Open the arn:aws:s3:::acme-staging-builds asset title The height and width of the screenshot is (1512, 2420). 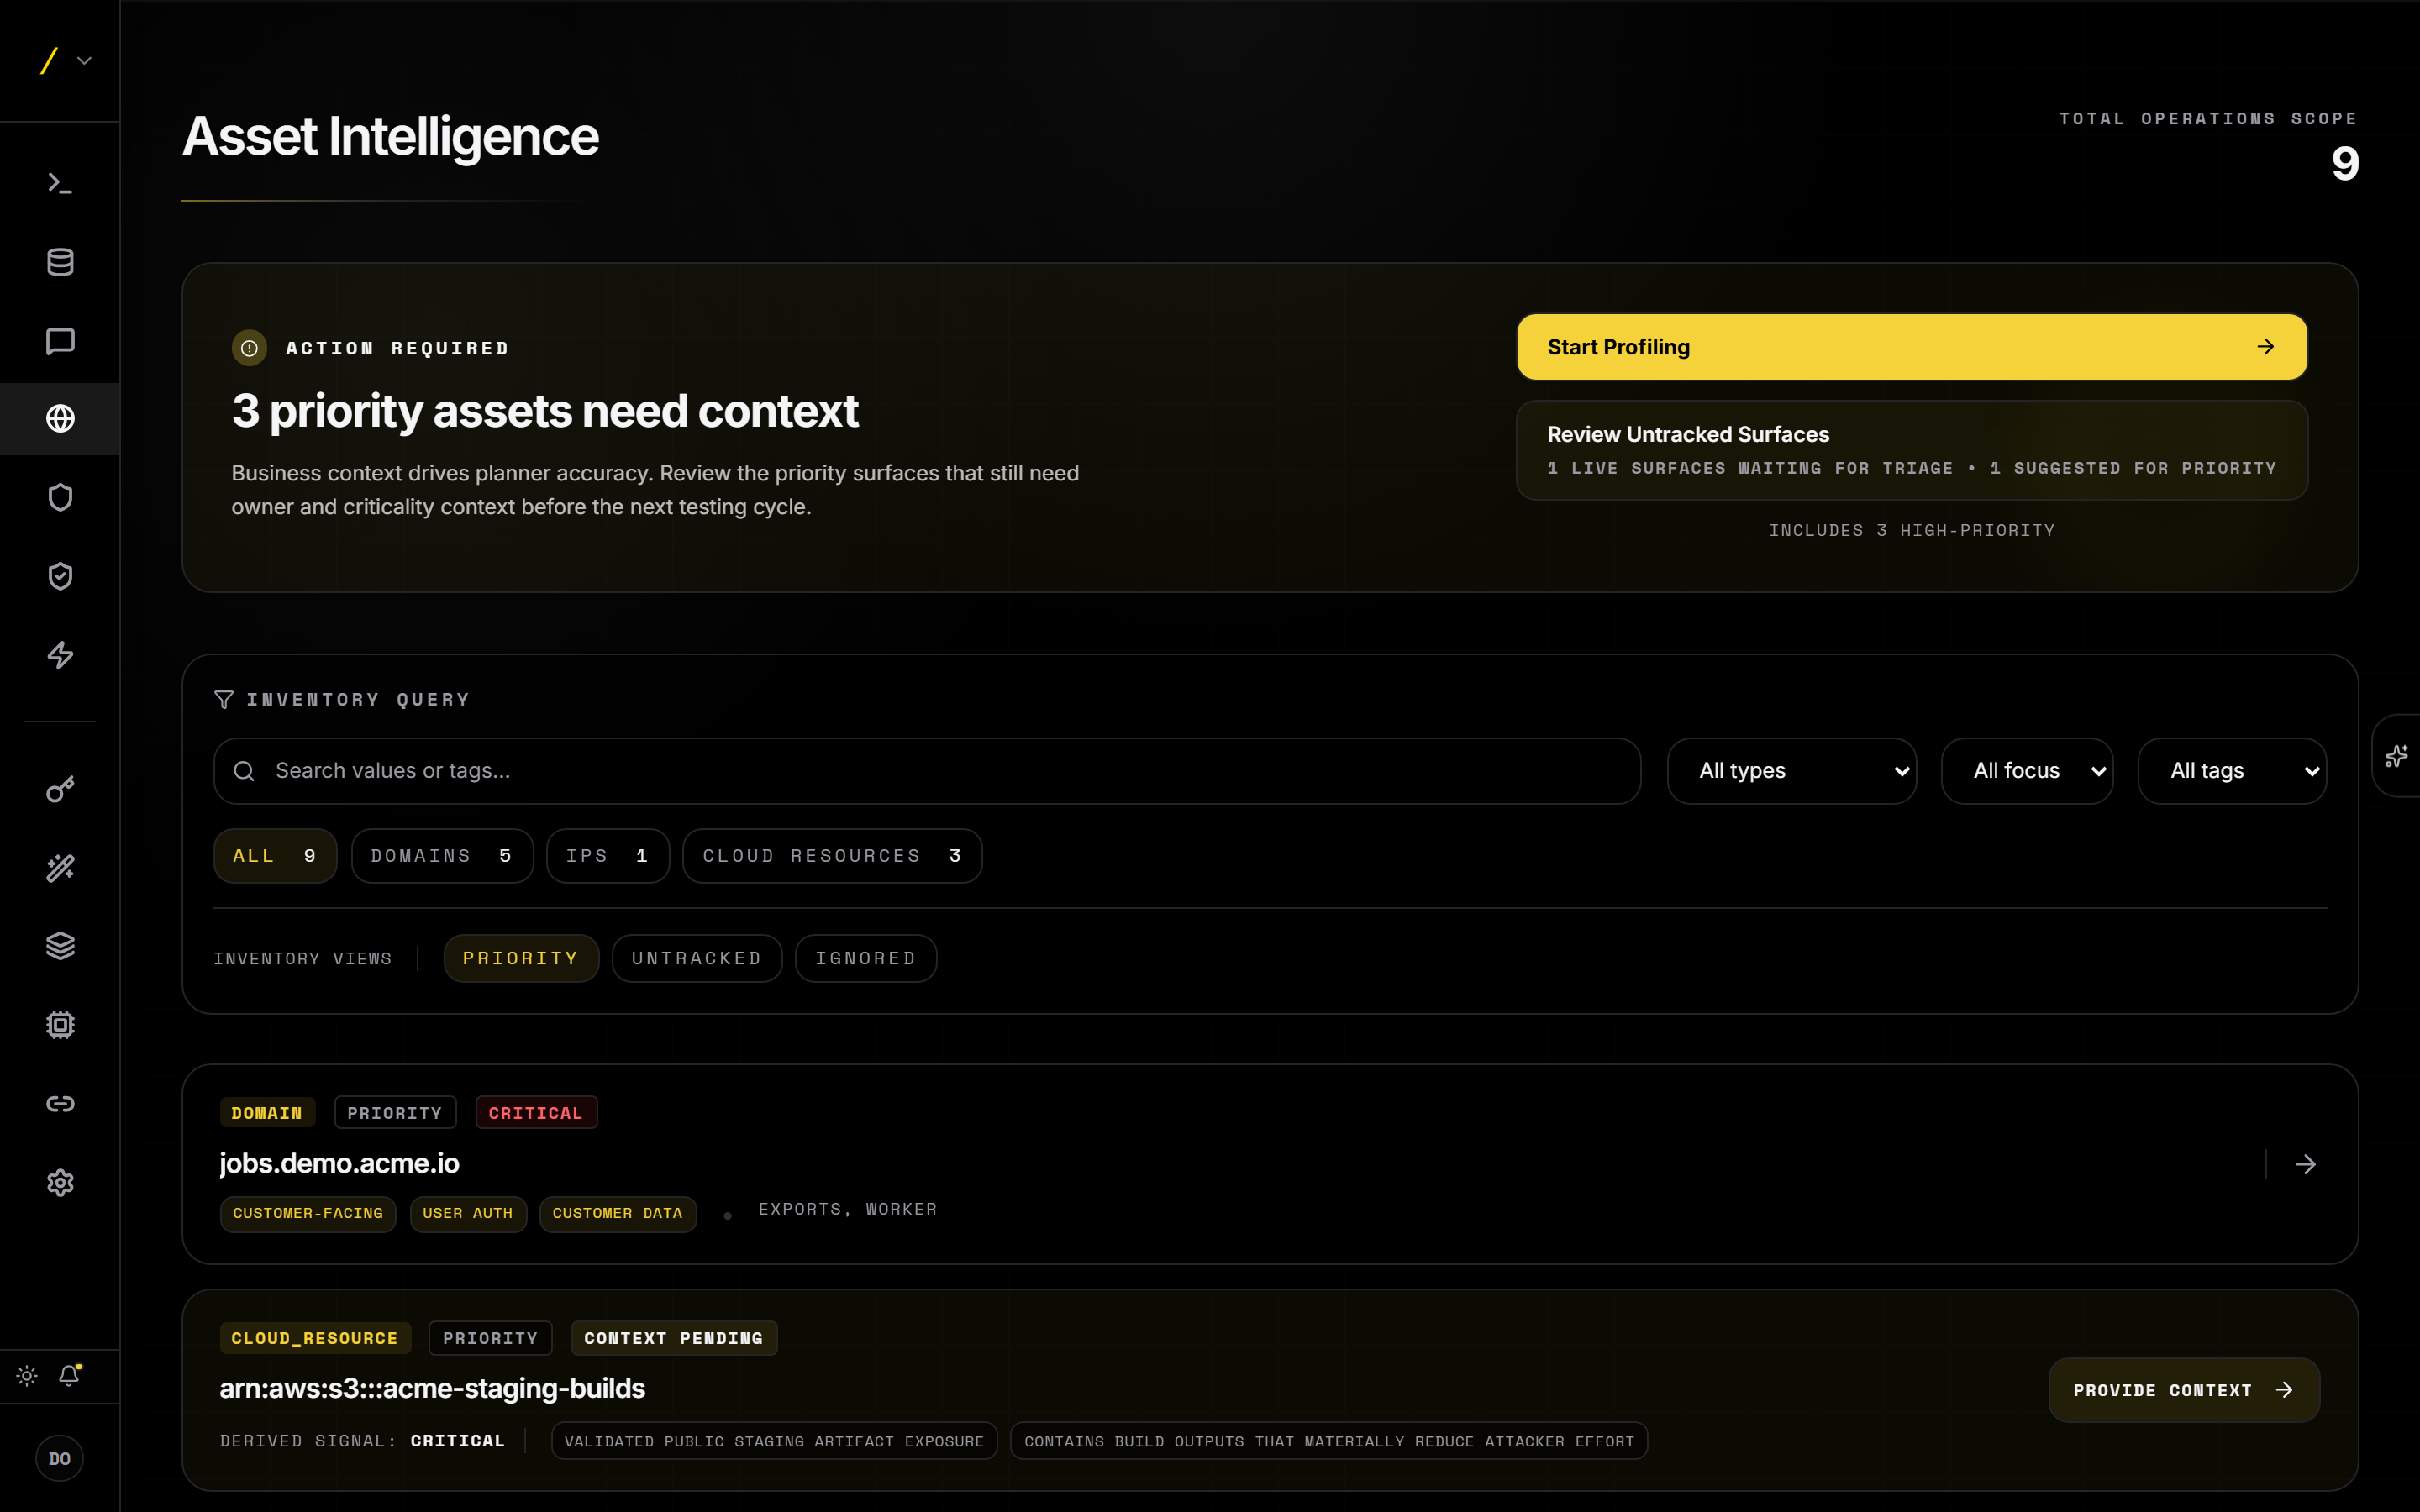coord(432,1388)
